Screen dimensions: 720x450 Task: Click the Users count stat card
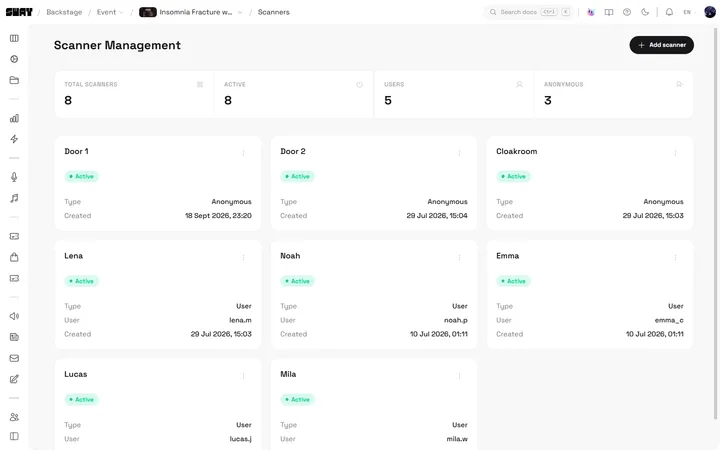[454, 94]
